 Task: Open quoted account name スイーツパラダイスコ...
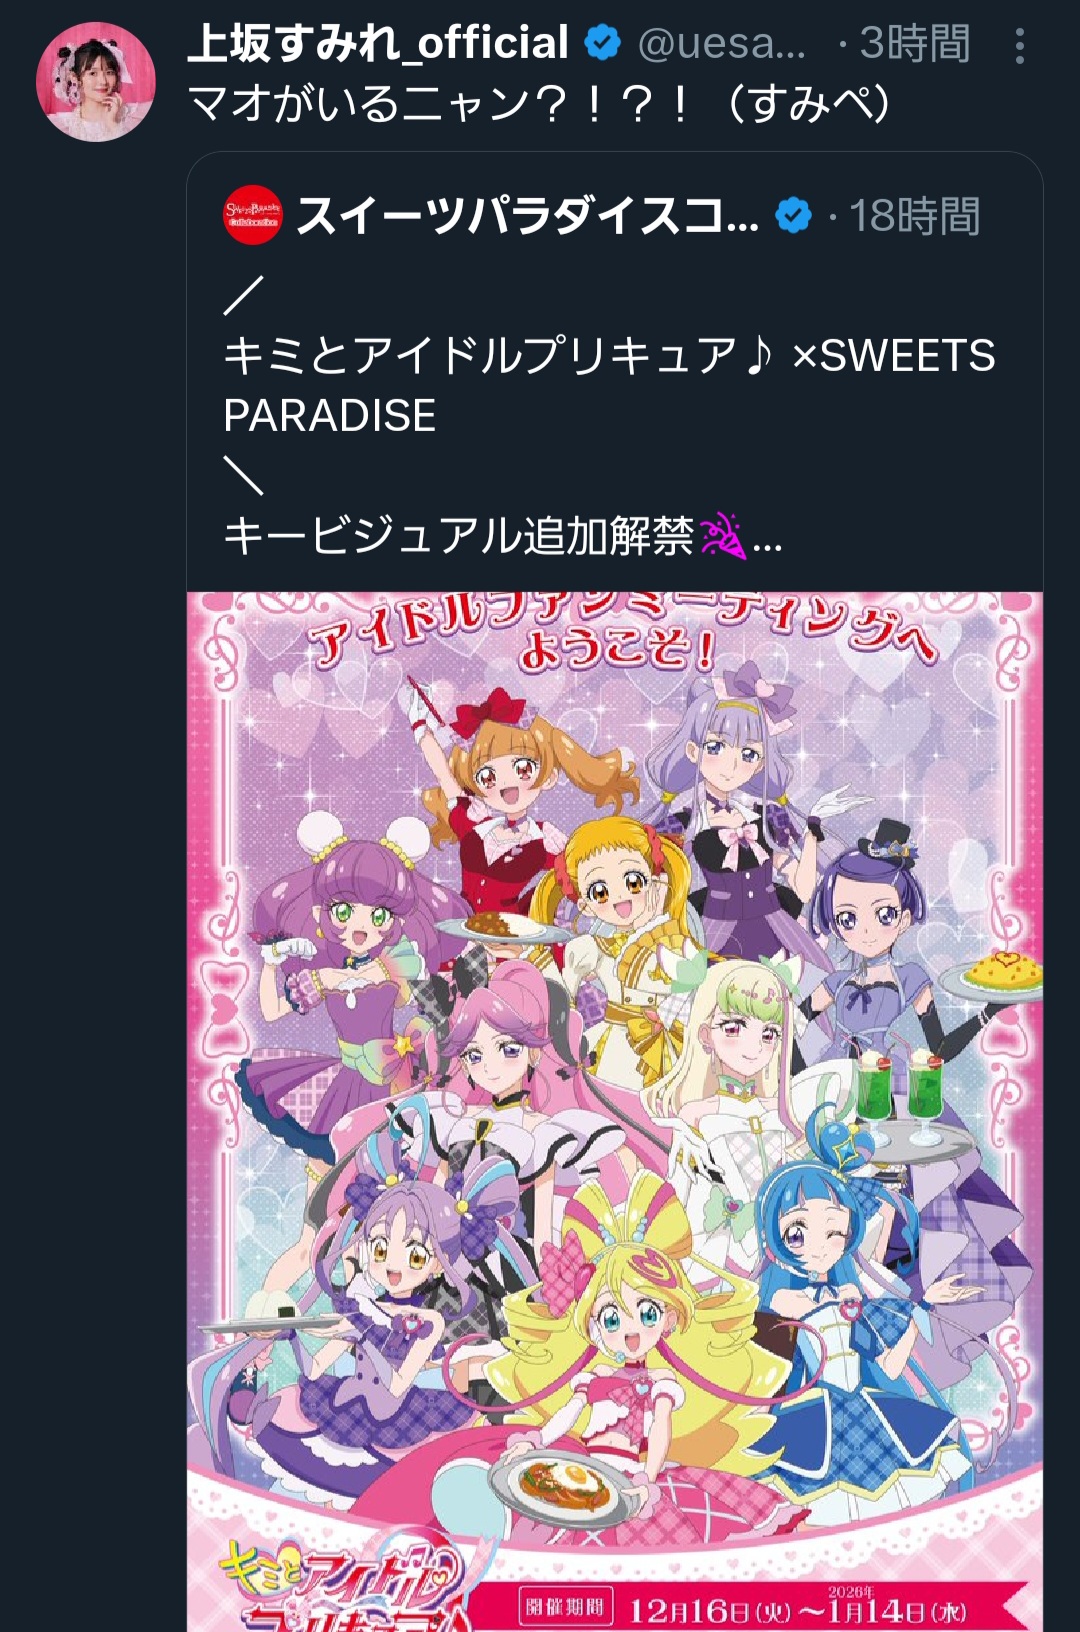click(528, 216)
